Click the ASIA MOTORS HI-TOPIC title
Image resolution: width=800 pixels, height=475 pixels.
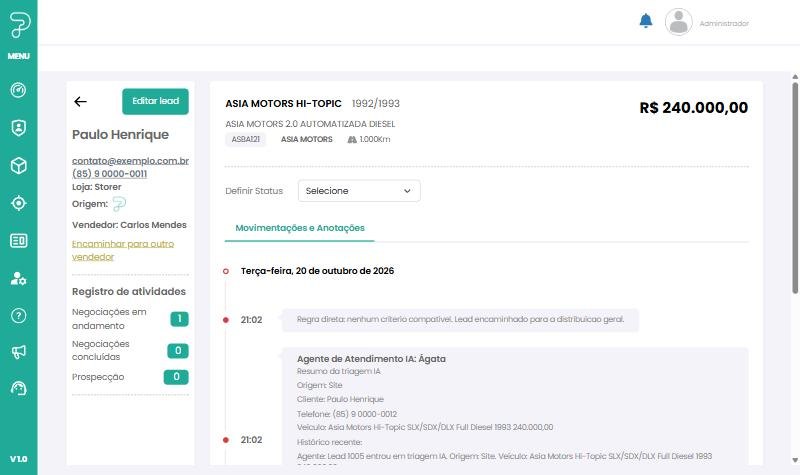click(x=283, y=104)
